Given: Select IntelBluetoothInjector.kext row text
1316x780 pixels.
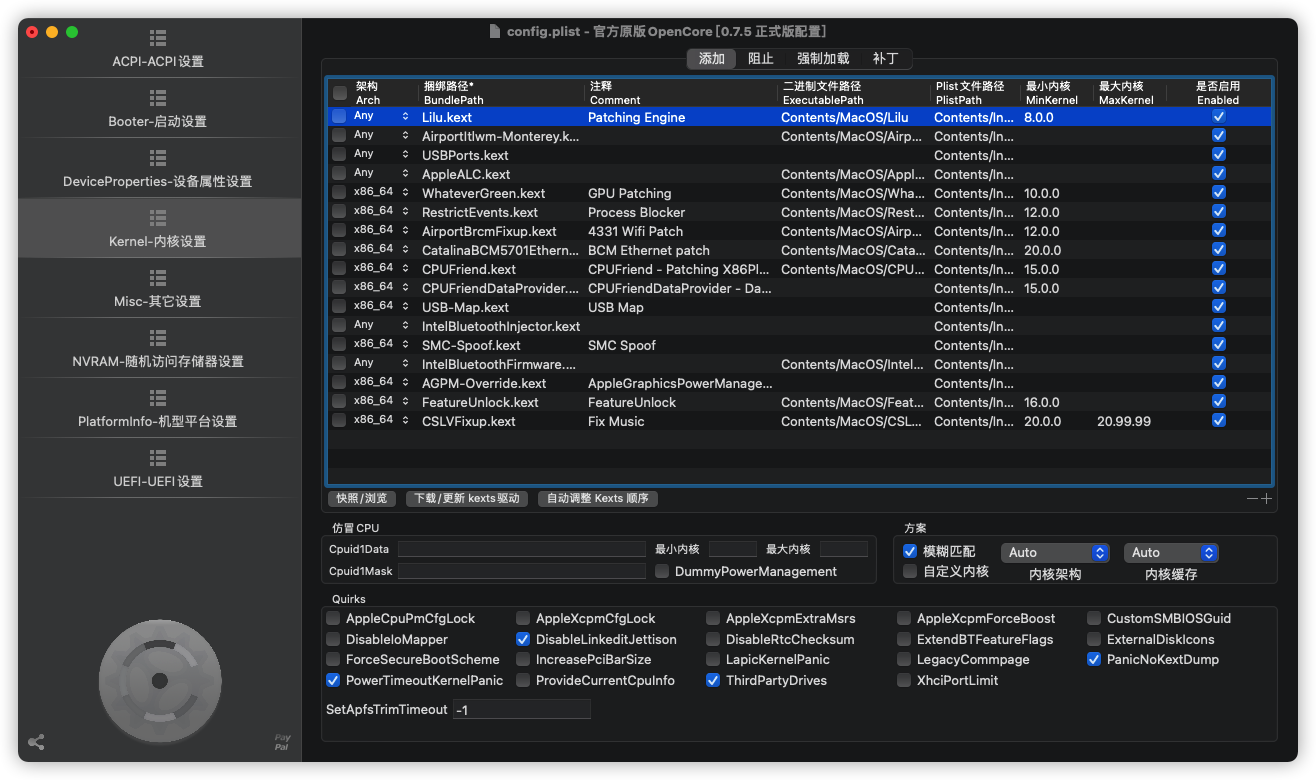Looking at the screenshot, I should coord(501,326).
